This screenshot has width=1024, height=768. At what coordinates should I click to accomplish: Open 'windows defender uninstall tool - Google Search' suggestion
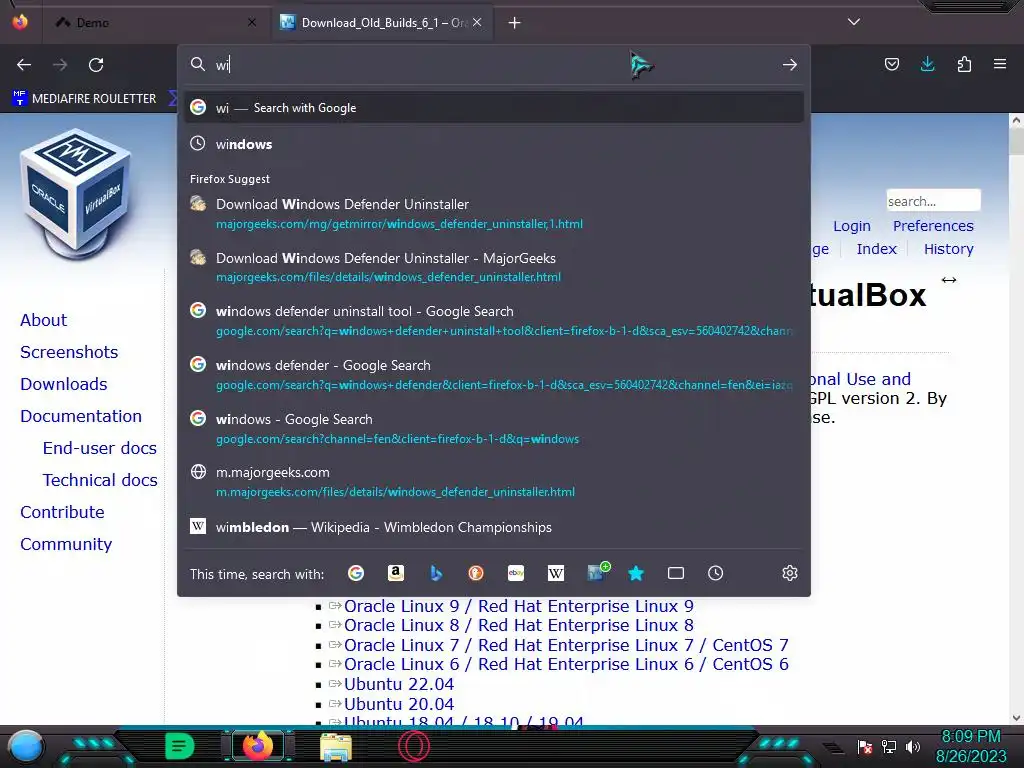click(494, 321)
